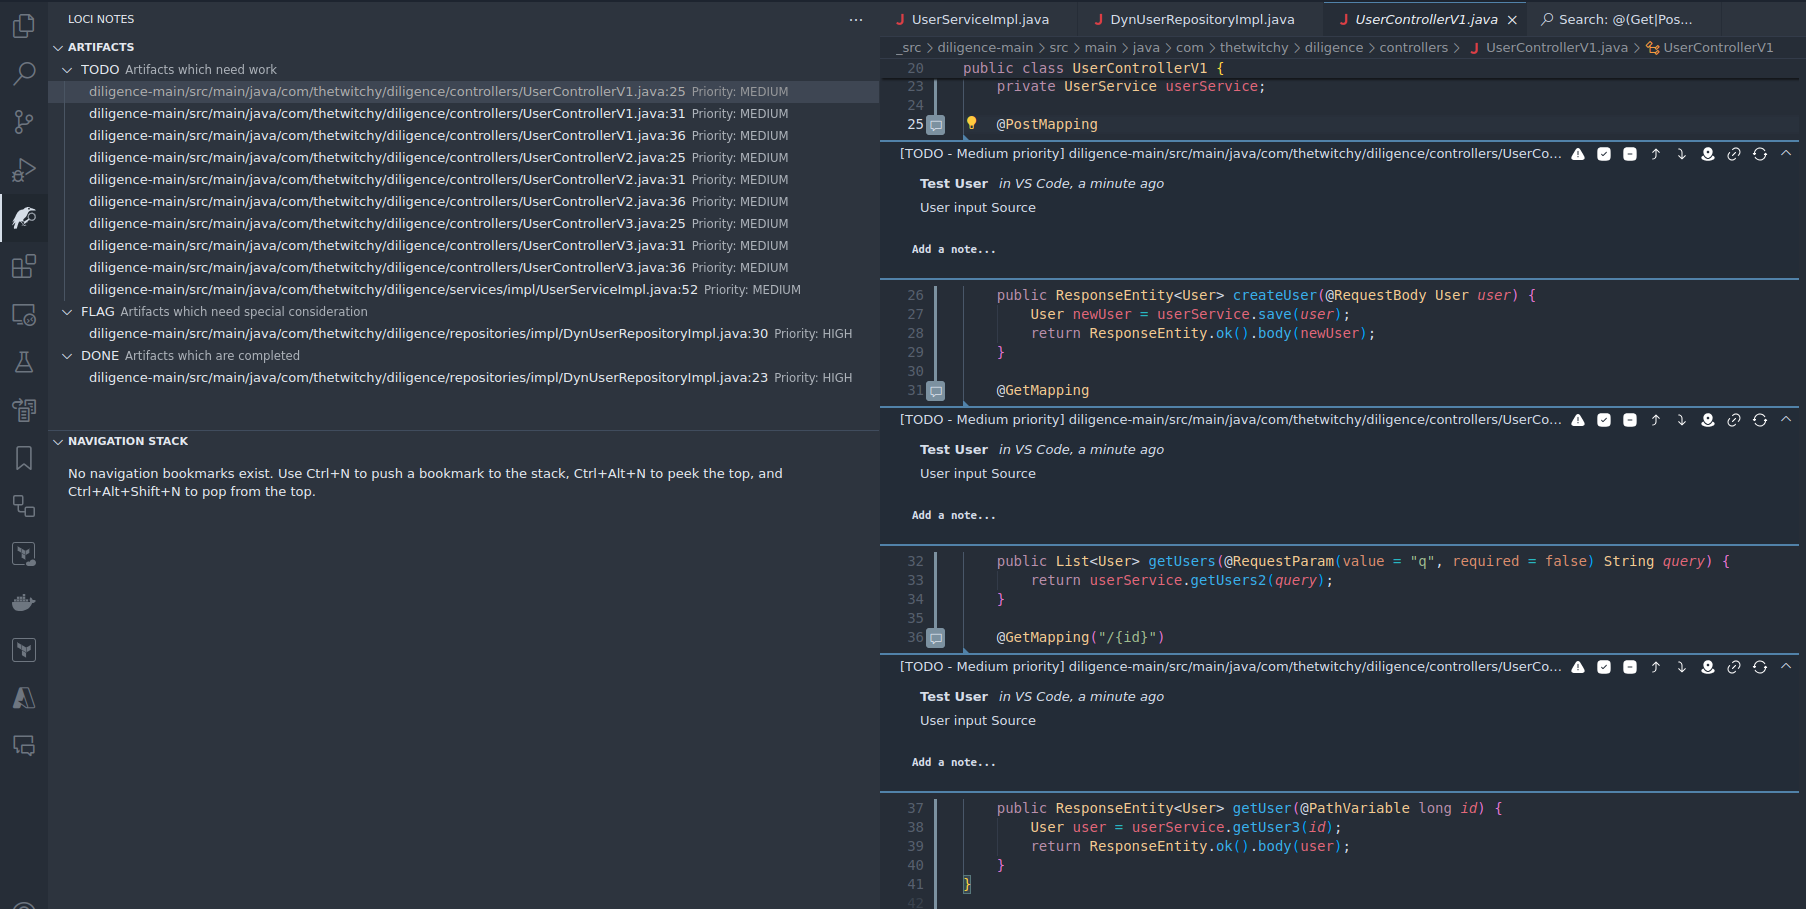Image resolution: width=1806 pixels, height=909 pixels.
Task: Open the UserControllerV2.java:31 artifact
Action: (387, 180)
